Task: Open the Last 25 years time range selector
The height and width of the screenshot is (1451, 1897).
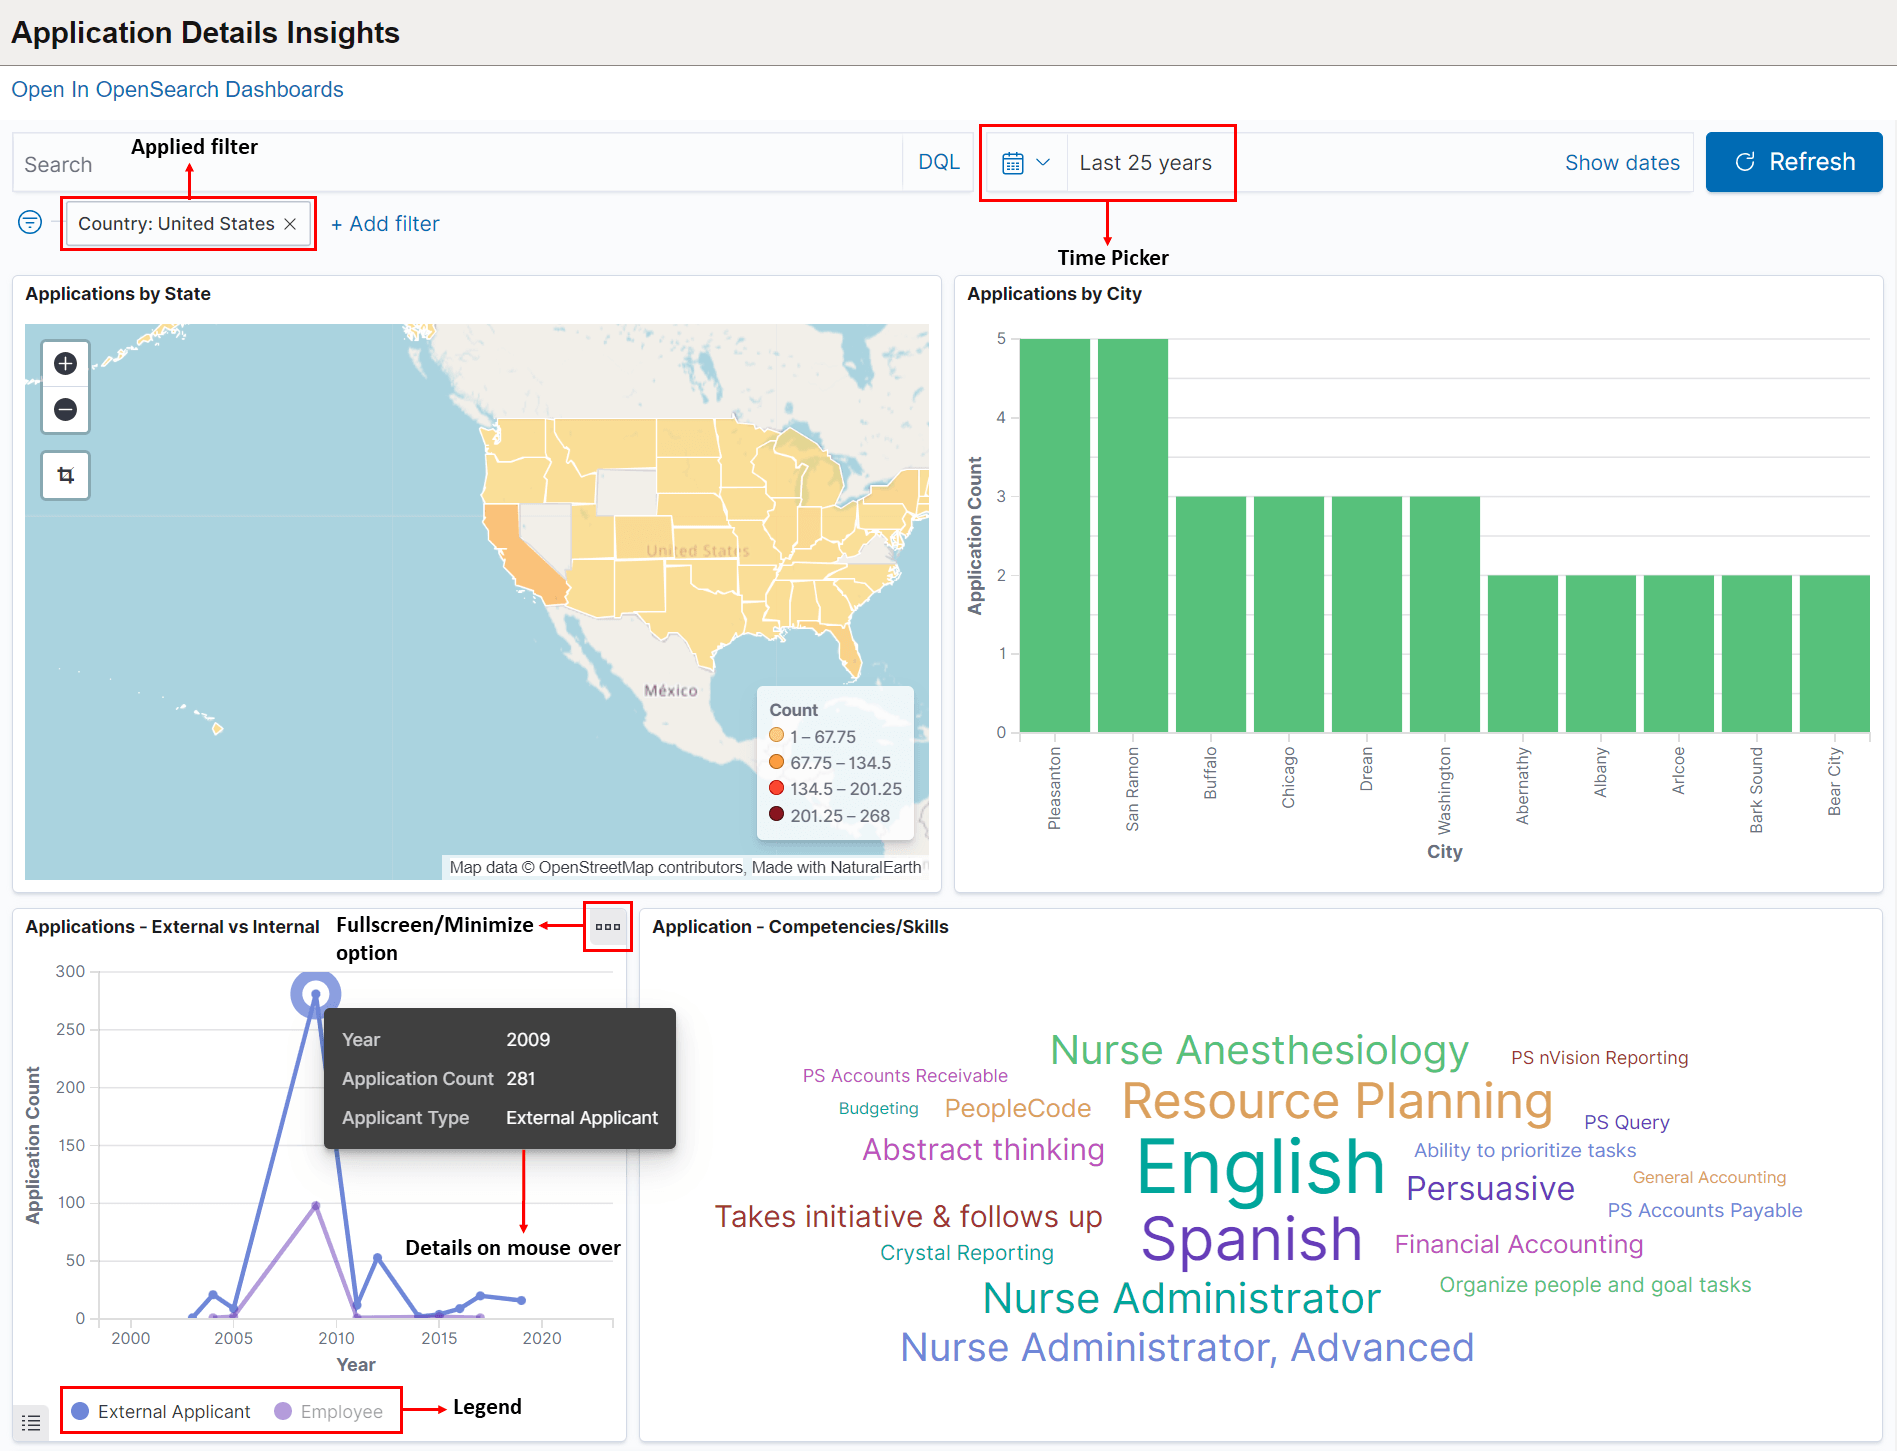Action: pyautogui.click(x=1144, y=161)
